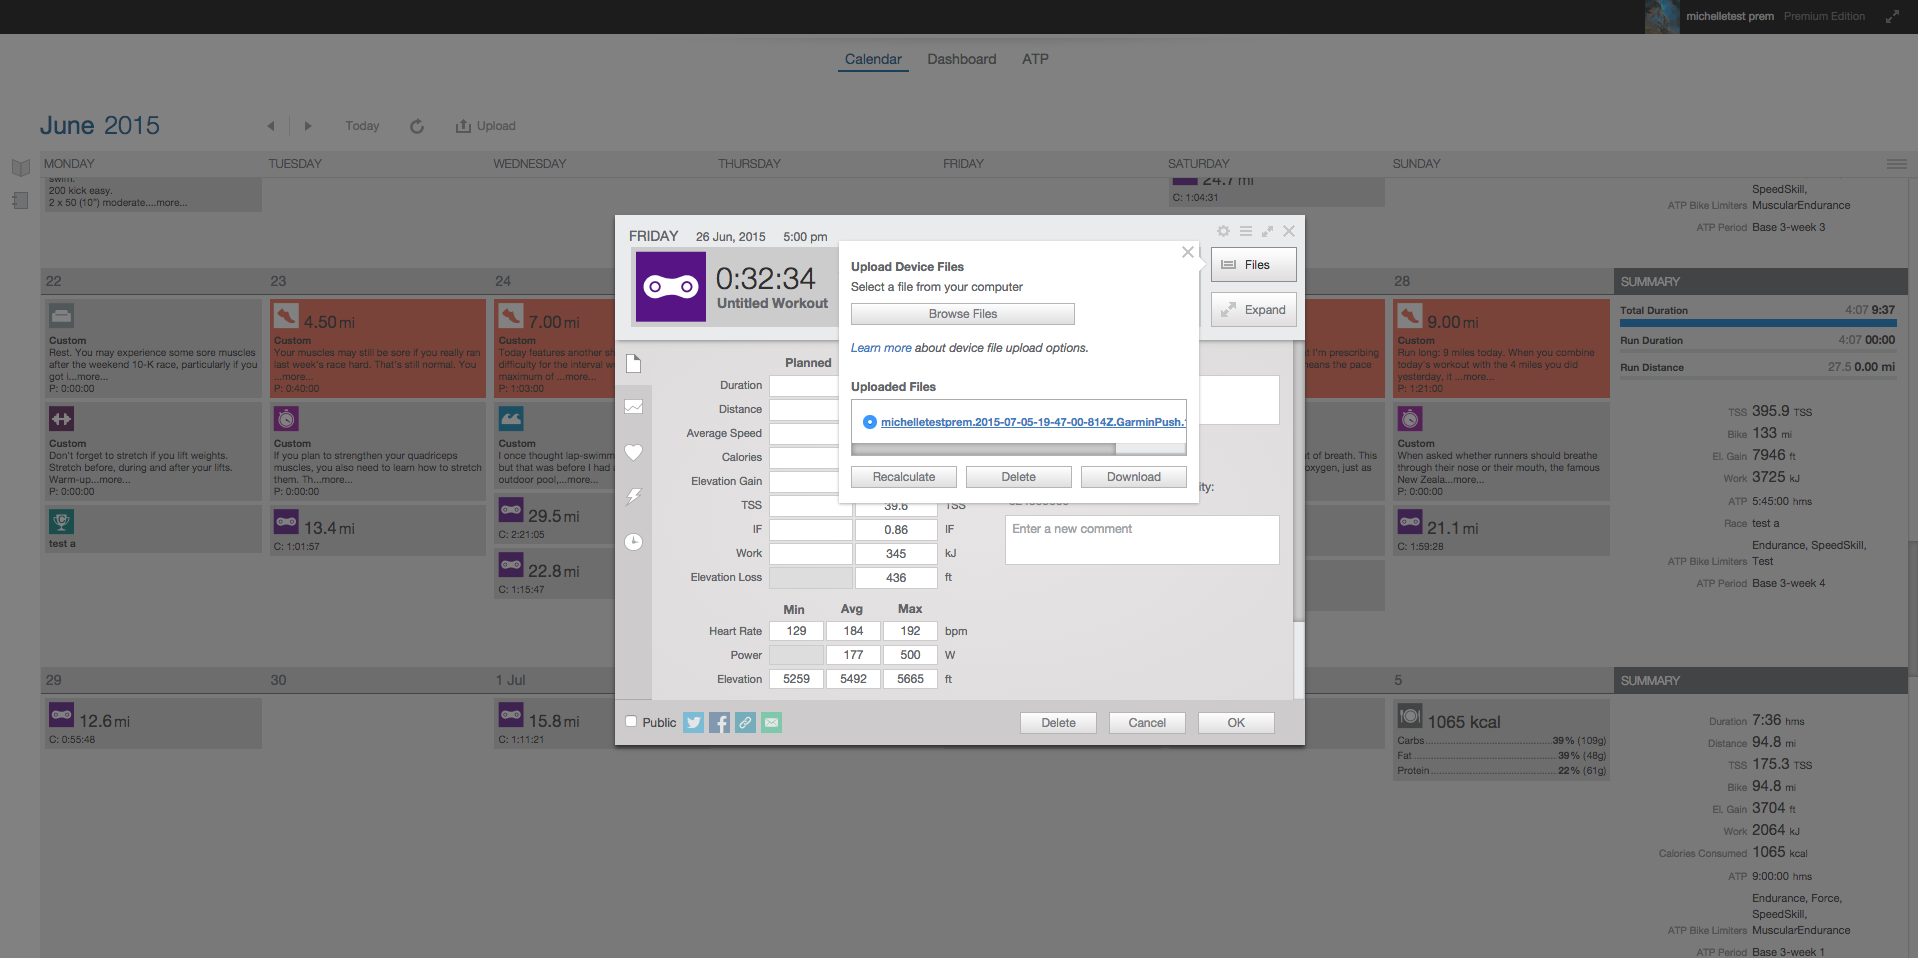Jump to Today on calendar
This screenshot has width=1918, height=958.
(x=362, y=126)
